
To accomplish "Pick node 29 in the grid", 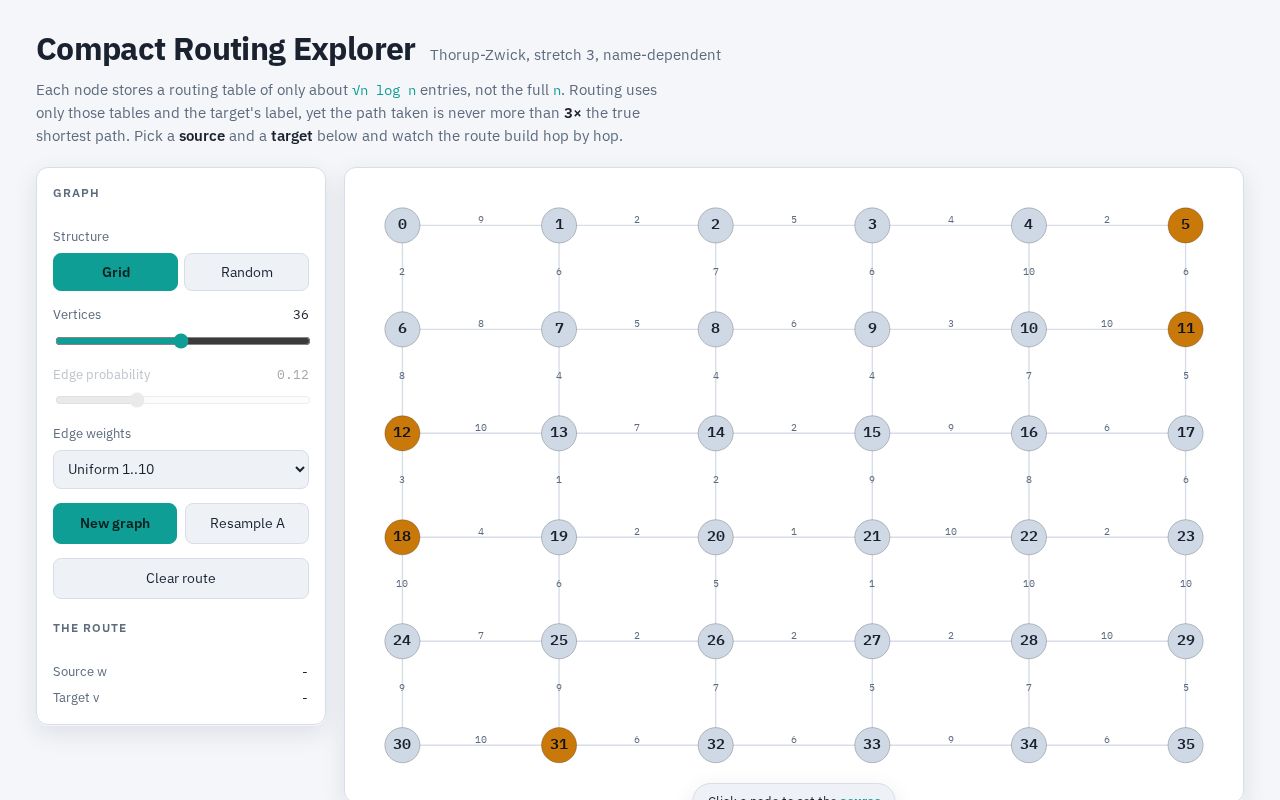I will (x=1185, y=641).
